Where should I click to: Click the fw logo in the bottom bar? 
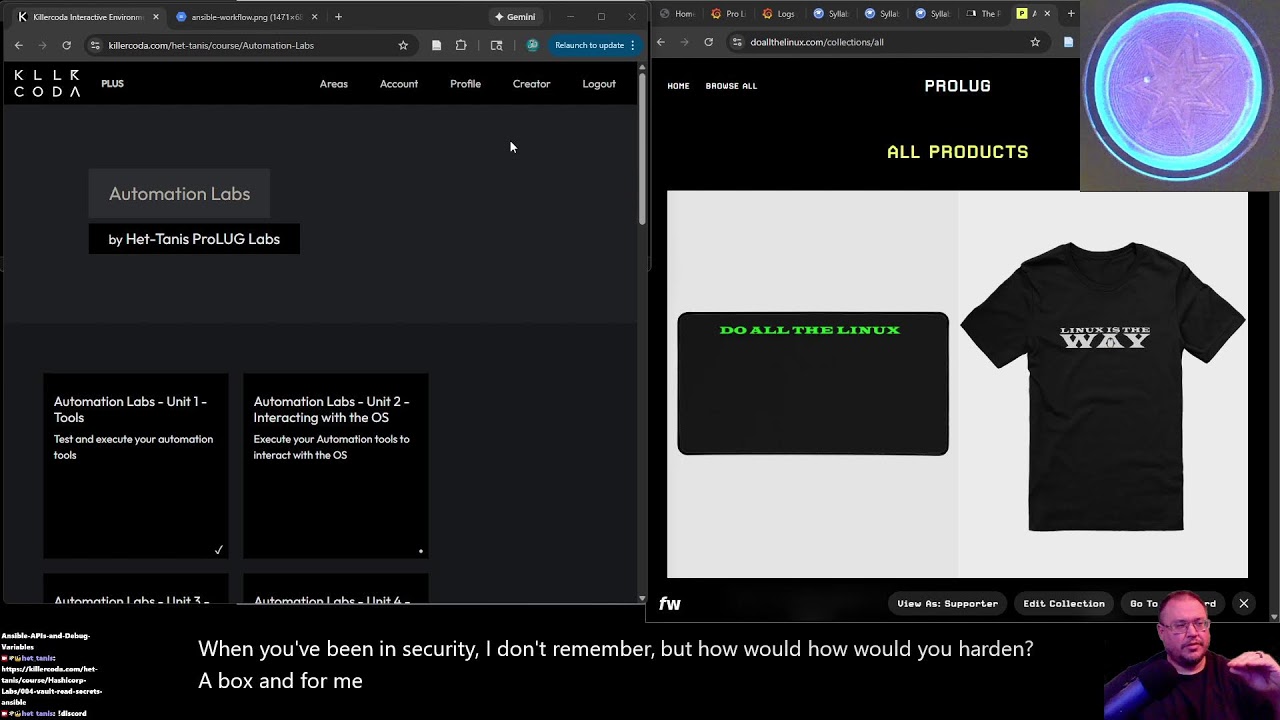pos(669,604)
